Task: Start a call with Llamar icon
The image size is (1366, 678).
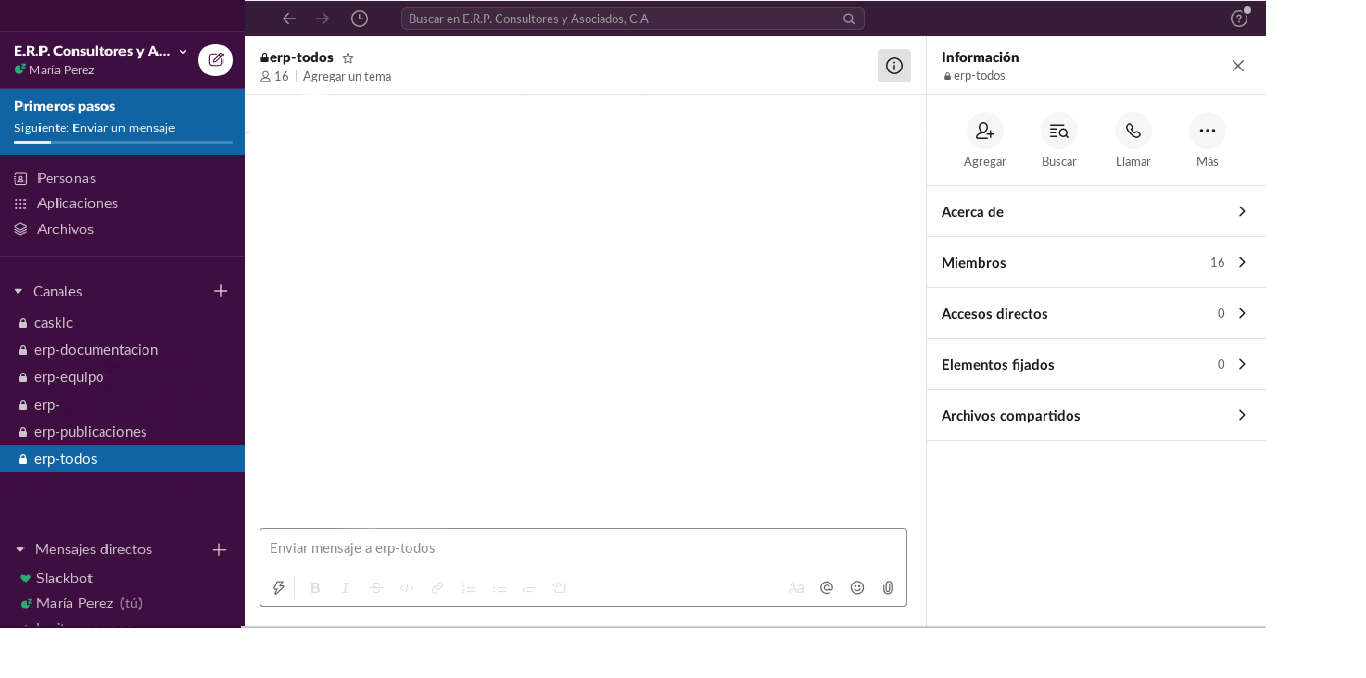Action: [1133, 131]
